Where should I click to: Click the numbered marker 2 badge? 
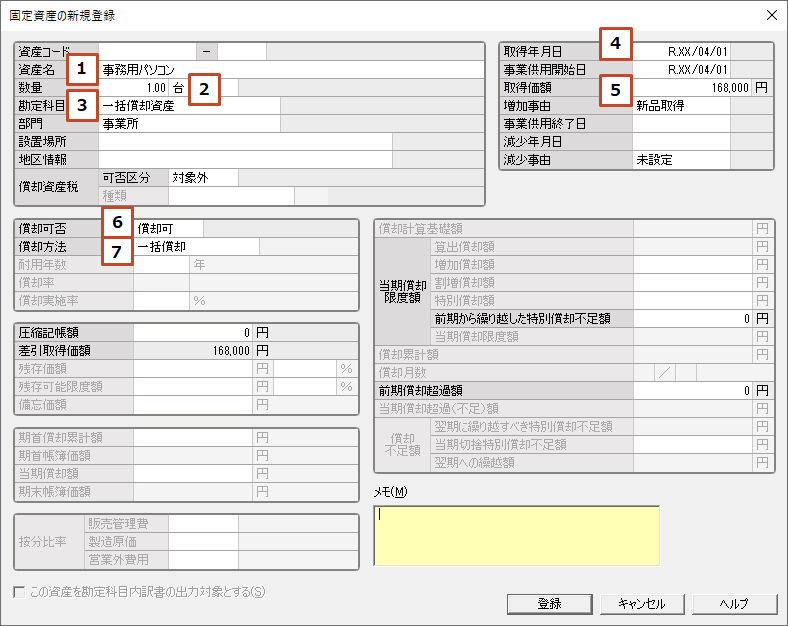(x=204, y=89)
